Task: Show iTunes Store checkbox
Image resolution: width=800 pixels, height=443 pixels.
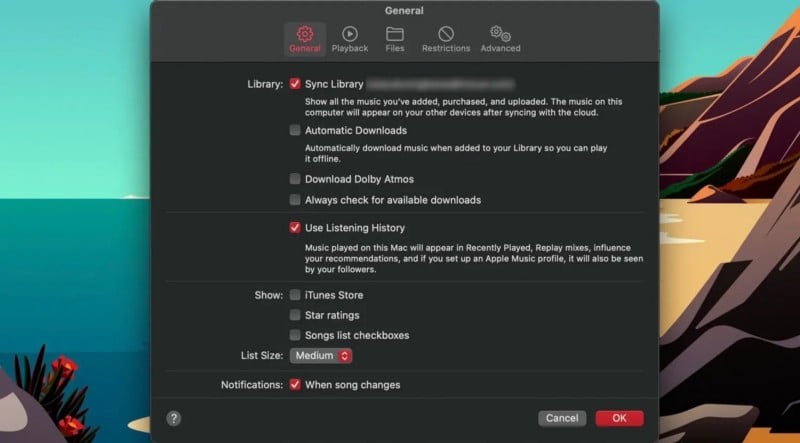Action: 295,294
